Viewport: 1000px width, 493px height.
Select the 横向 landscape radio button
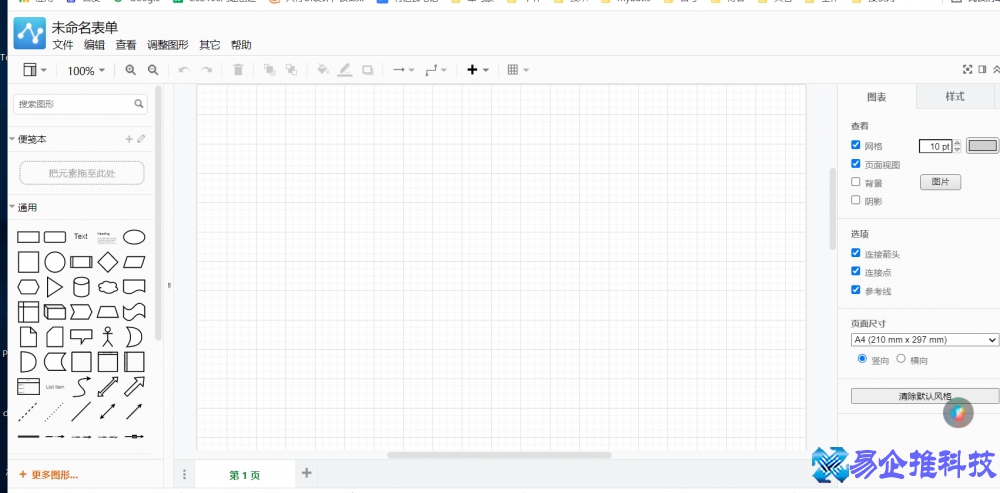coord(901,359)
